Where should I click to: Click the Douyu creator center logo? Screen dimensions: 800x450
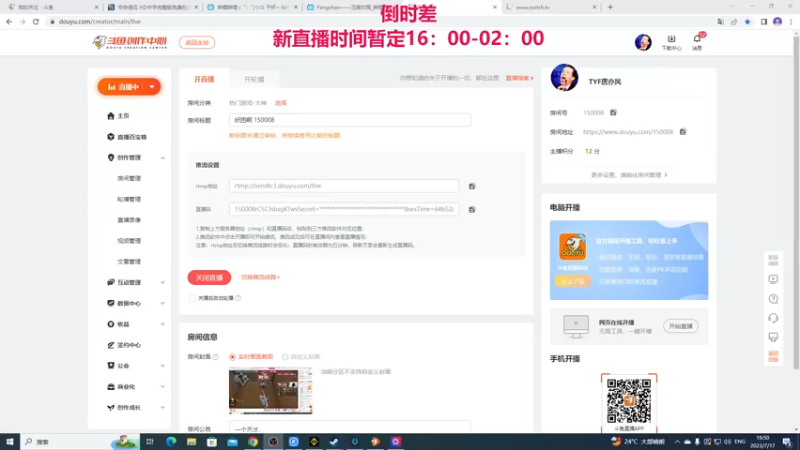point(130,42)
